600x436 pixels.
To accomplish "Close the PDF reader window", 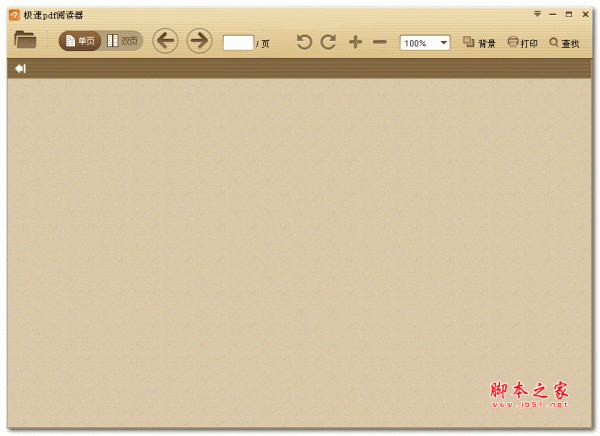I will tap(585, 14).
